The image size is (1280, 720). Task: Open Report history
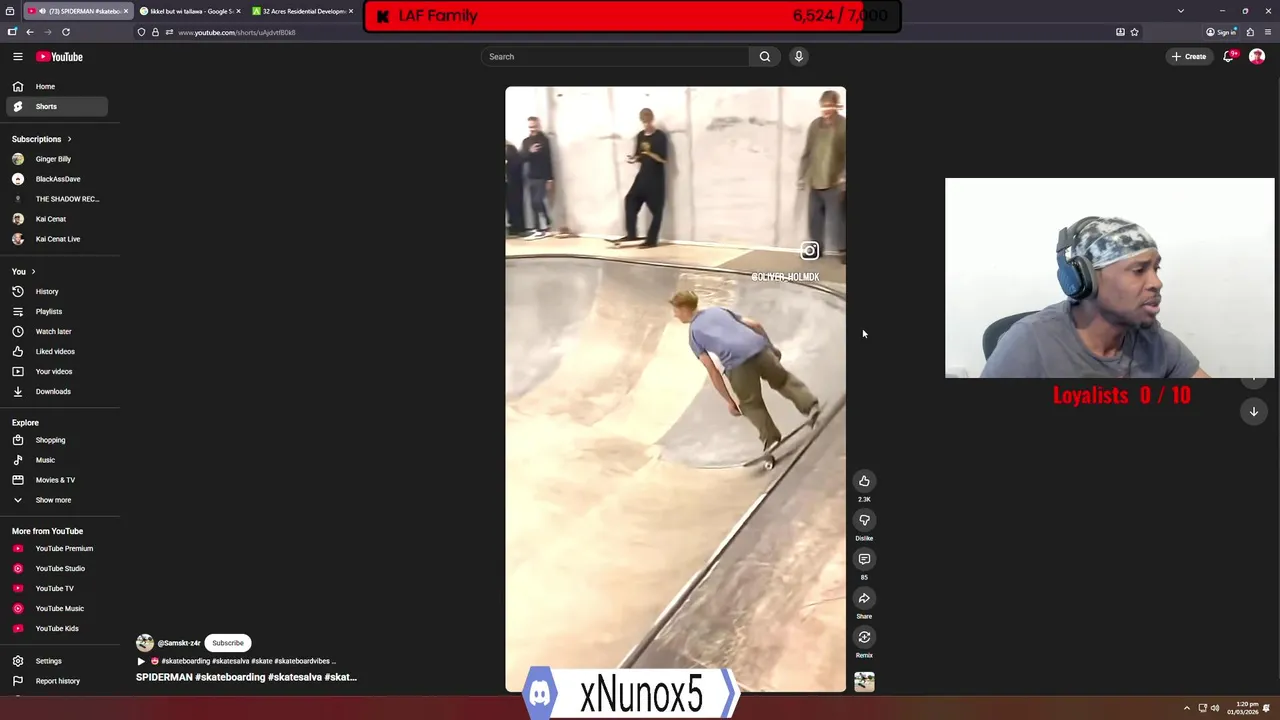pos(57,681)
